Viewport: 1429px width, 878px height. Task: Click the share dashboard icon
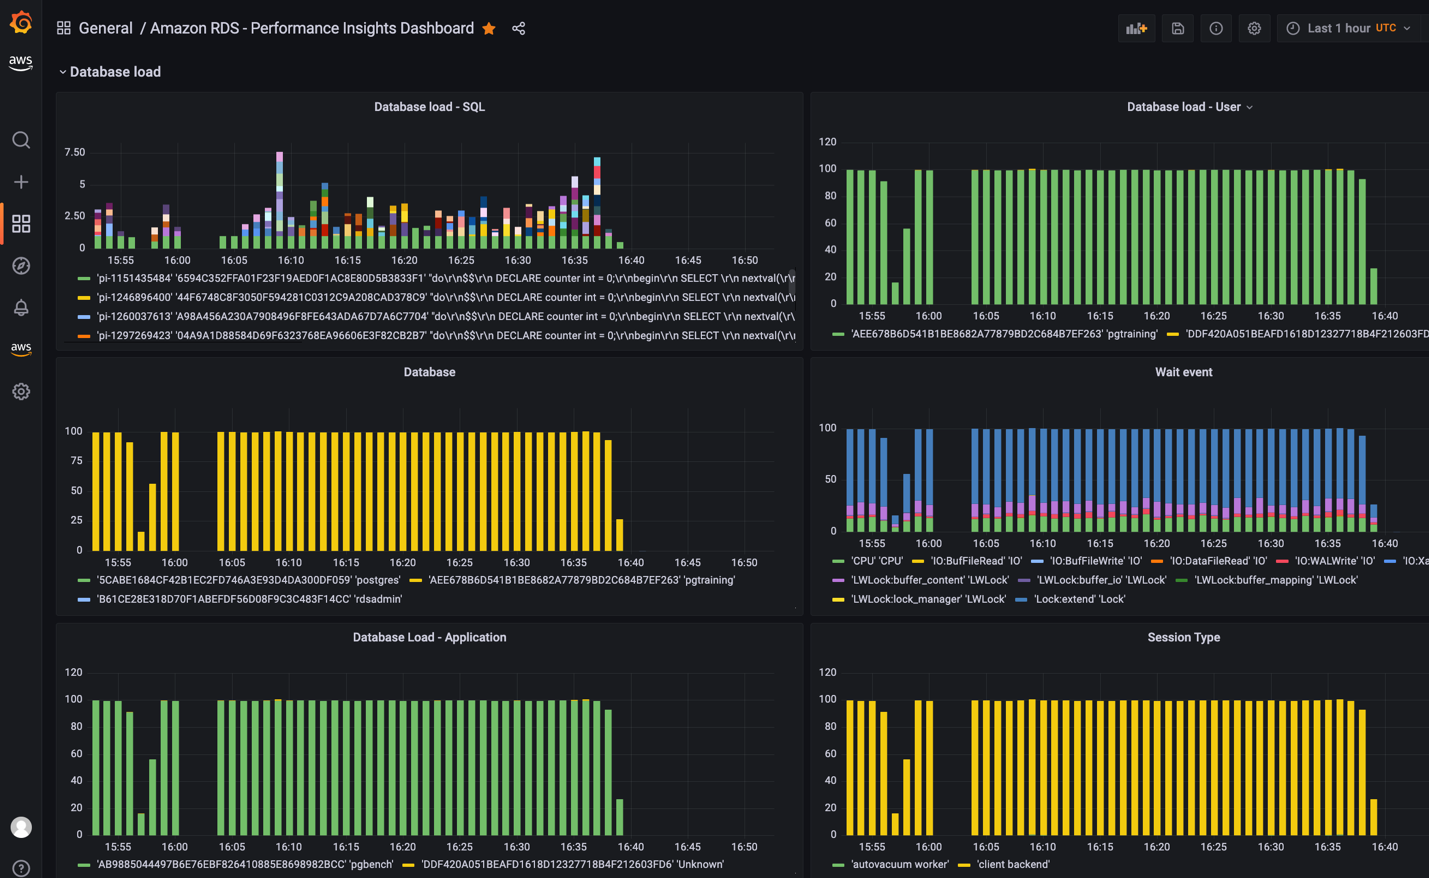(x=519, y=27)
